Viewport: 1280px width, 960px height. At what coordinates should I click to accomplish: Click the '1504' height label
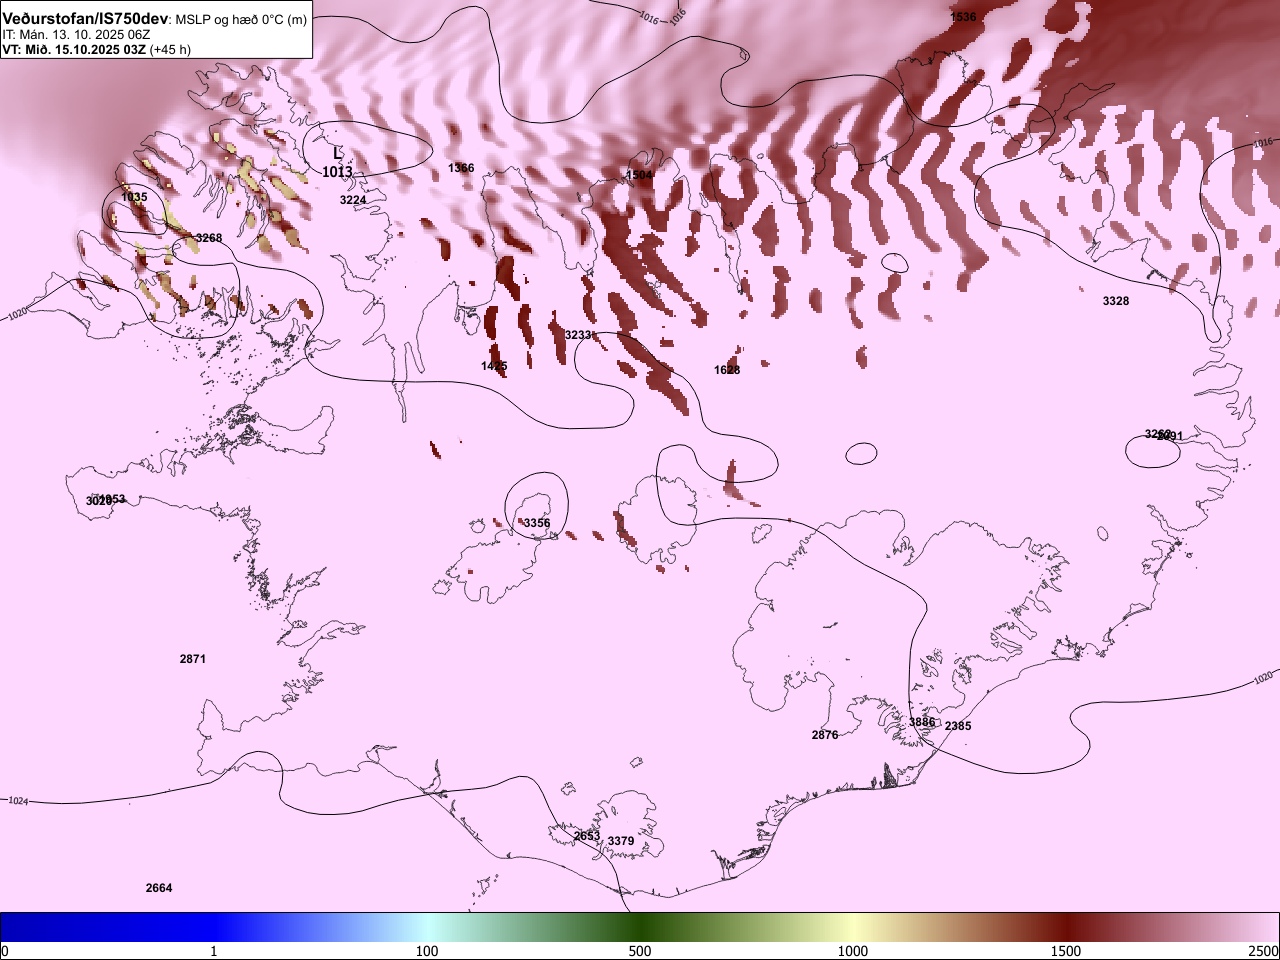[639, 175]
